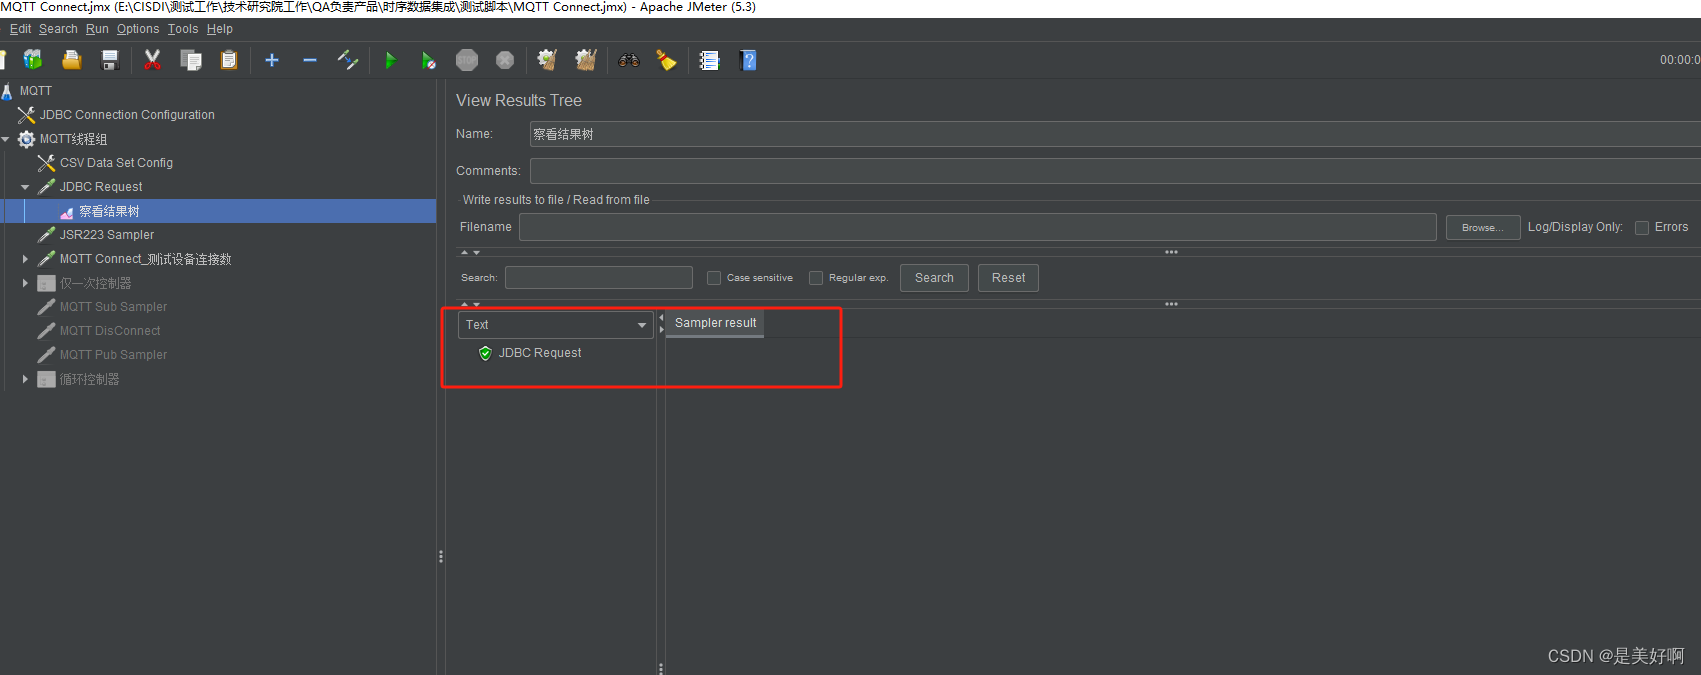The width and height of the screenshot is (1701, 675).
Task: Focus the Comments input field
Action: pyautogui.click(x=1115, y=171)
